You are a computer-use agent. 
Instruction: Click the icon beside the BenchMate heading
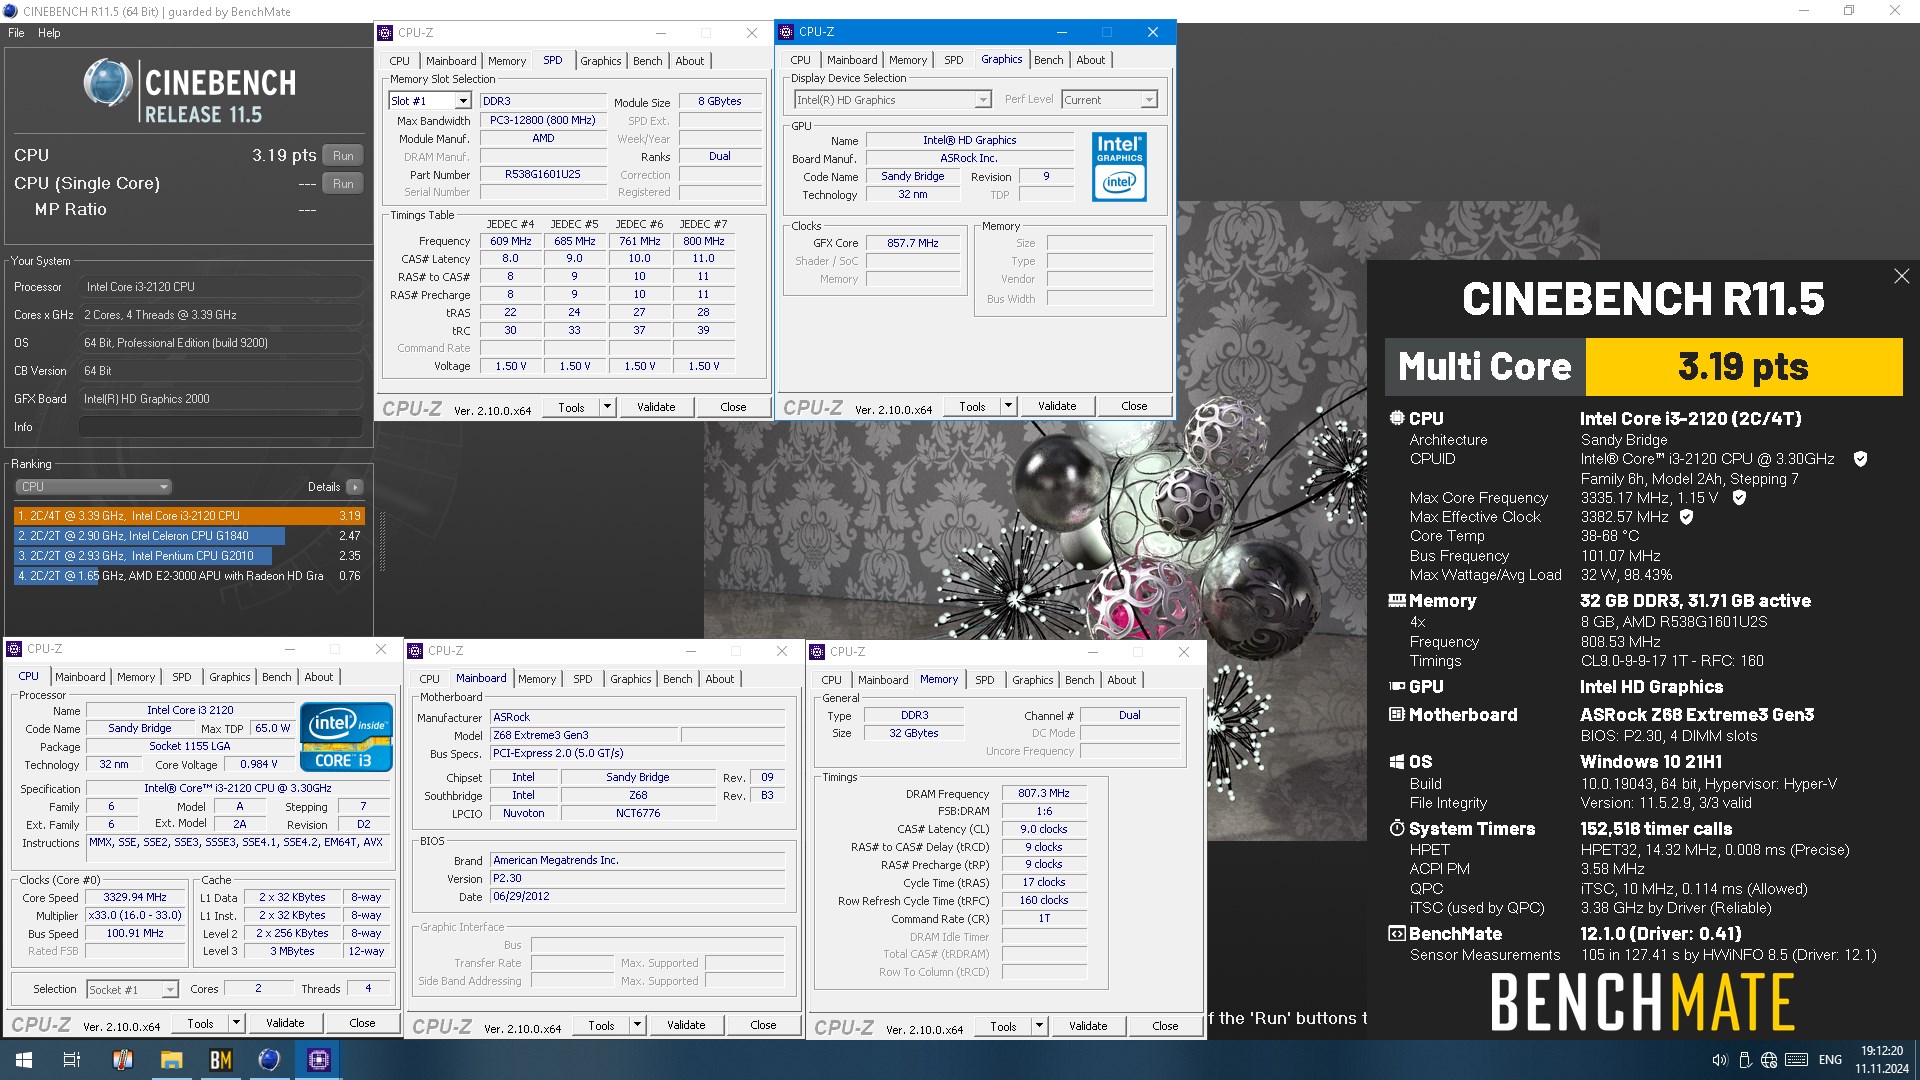[1397, 933]
